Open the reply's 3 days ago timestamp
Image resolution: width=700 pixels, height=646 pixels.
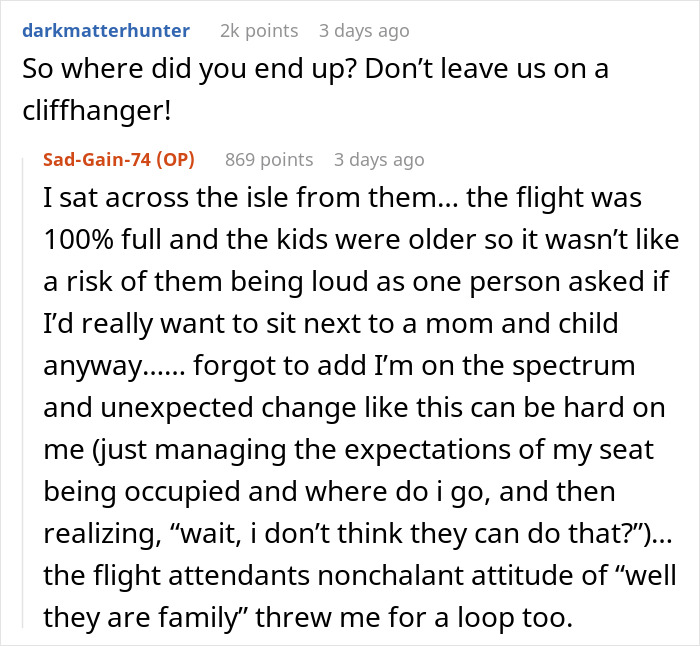[x=379, y=160]
